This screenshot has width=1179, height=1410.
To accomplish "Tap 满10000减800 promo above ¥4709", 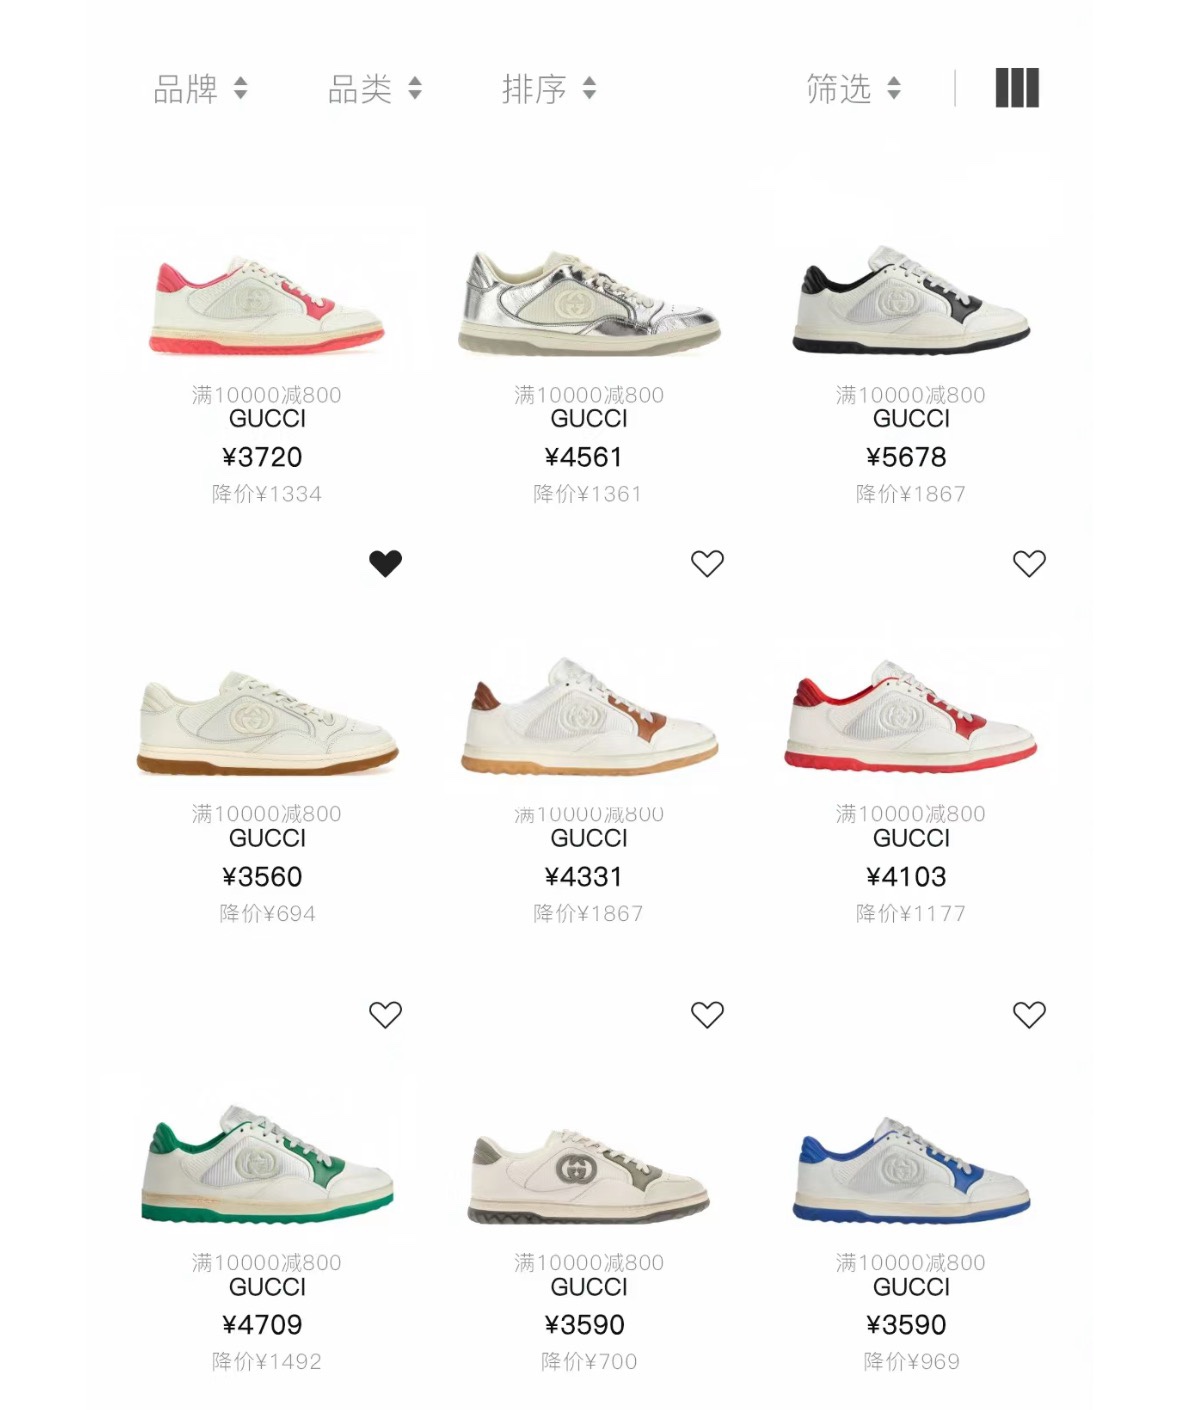I will pos(267,1263).
